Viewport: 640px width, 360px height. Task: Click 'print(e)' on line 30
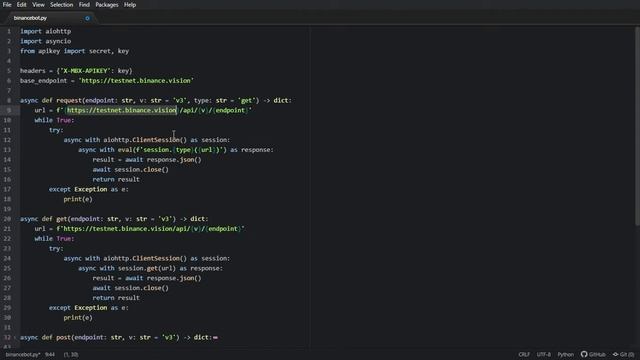pyautogui.click(x=78, y=318)
